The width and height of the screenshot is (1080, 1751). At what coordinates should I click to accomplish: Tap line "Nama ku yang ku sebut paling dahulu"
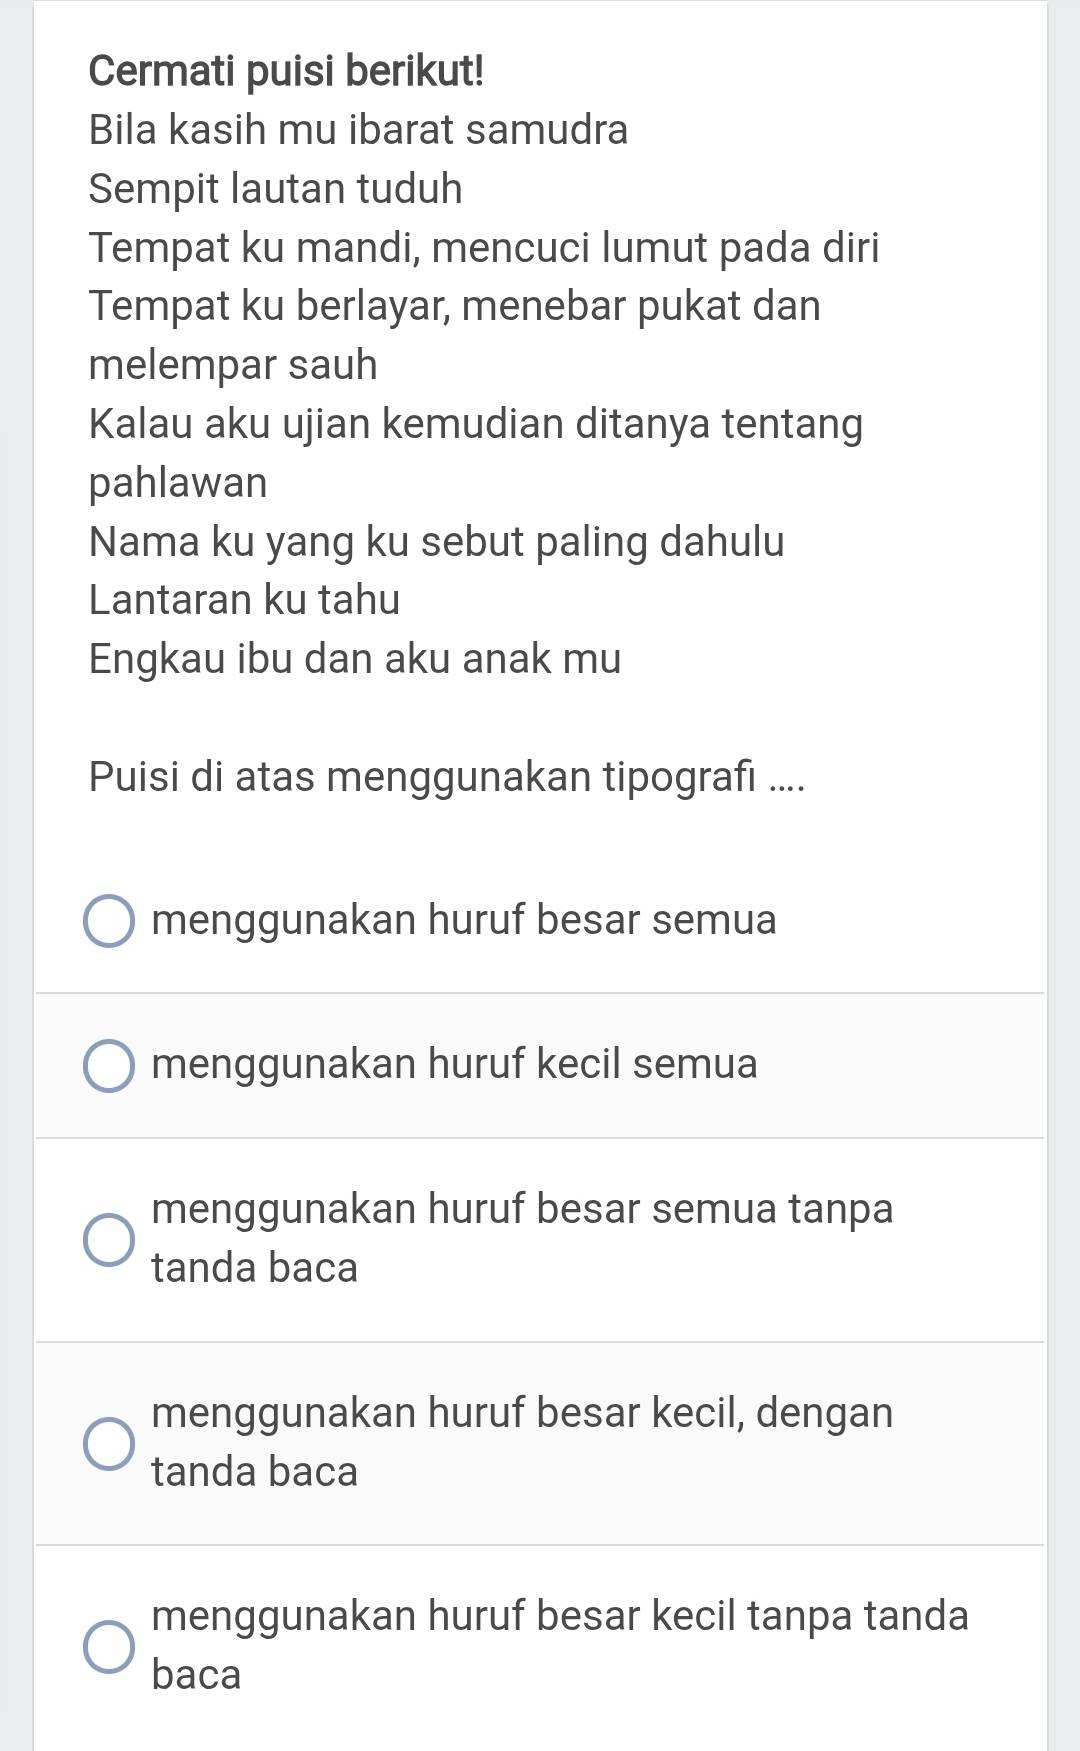coord(436,542)
